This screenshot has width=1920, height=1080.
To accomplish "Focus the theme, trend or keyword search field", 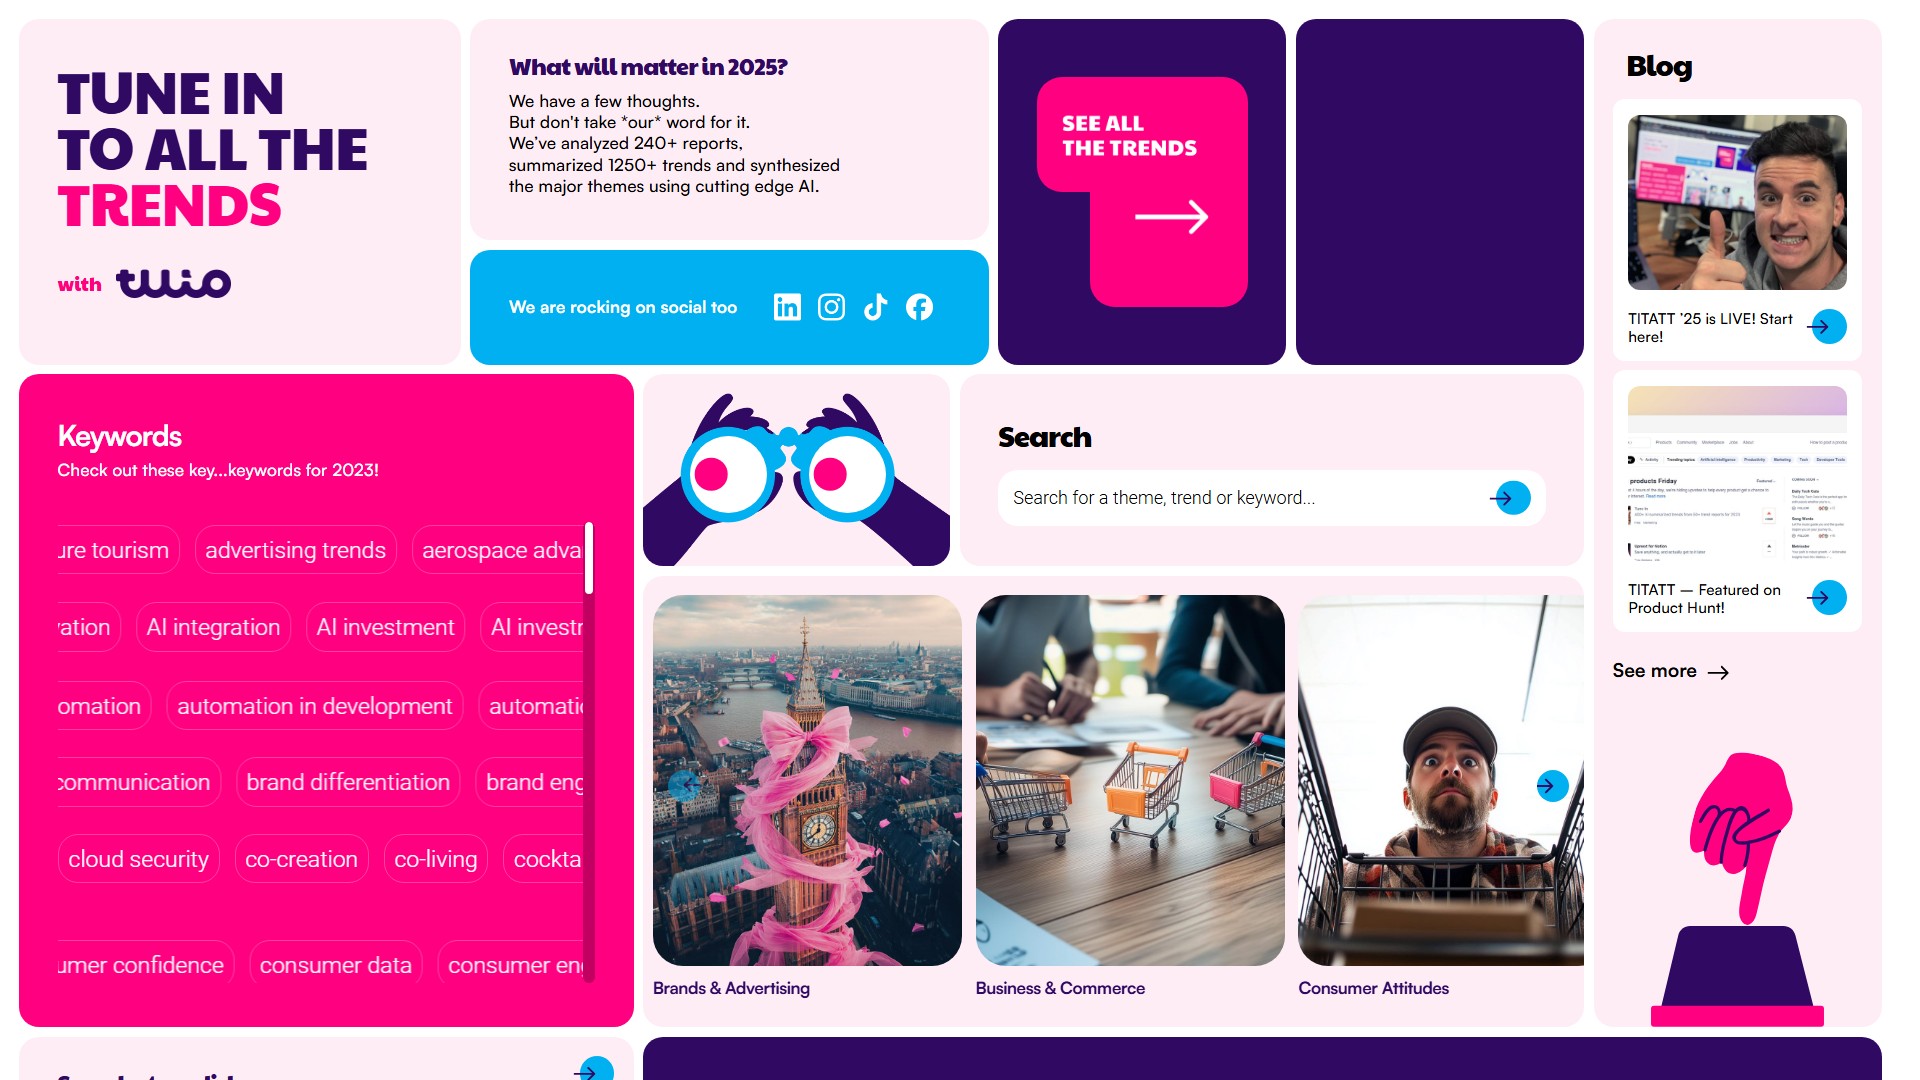I will pyautogui.click(x=1245, y=498).
